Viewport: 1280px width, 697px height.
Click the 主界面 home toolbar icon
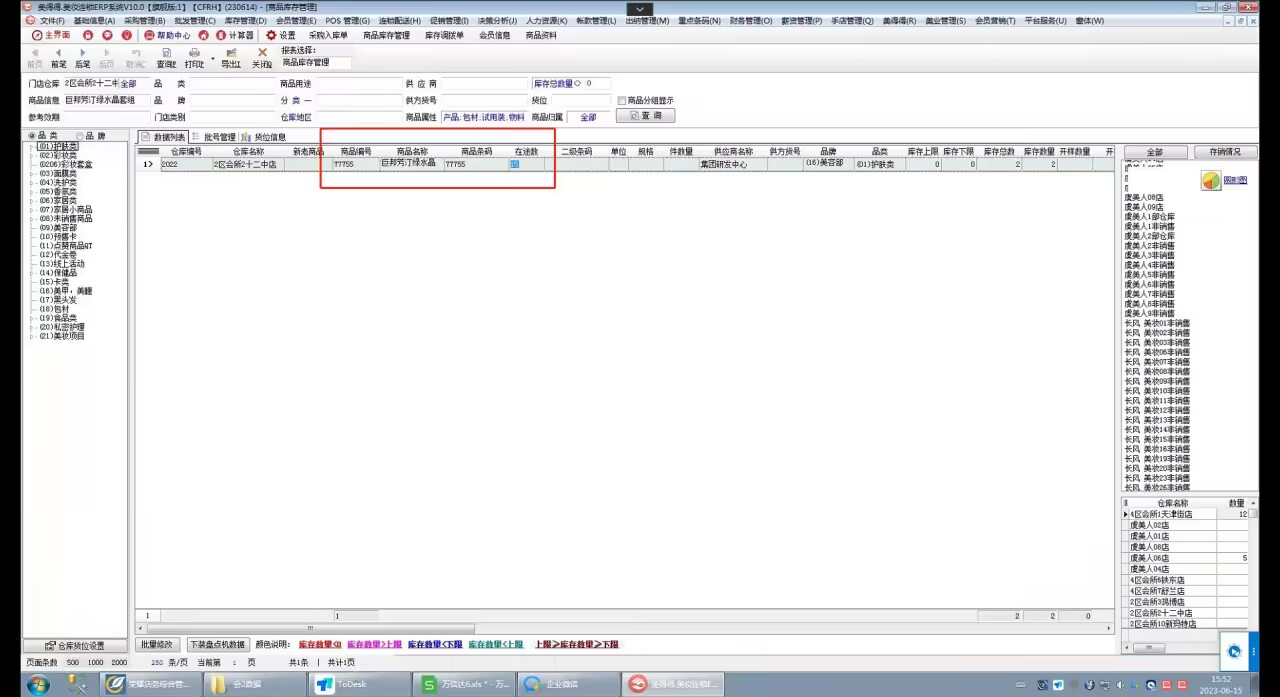coord(48,35)
